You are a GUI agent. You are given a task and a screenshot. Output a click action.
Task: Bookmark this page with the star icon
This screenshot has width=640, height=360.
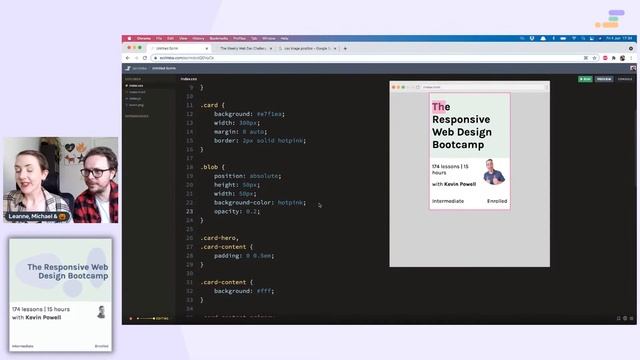[594, 58]
